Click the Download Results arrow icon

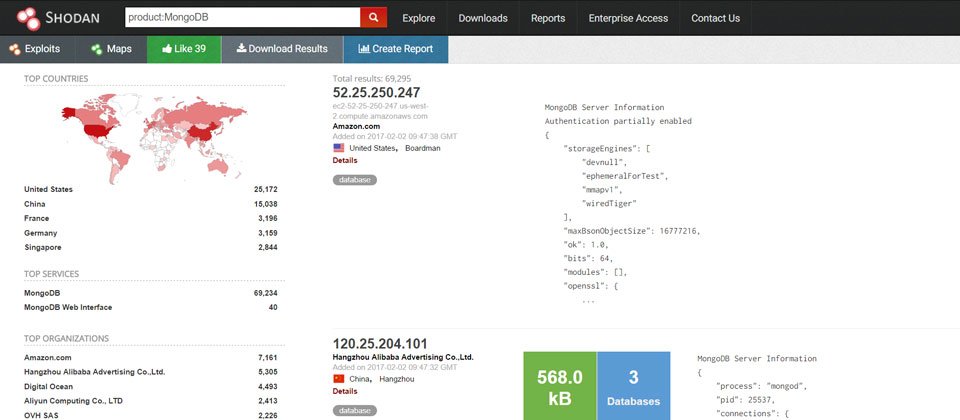pyautogui.click(x=241, y=49)
